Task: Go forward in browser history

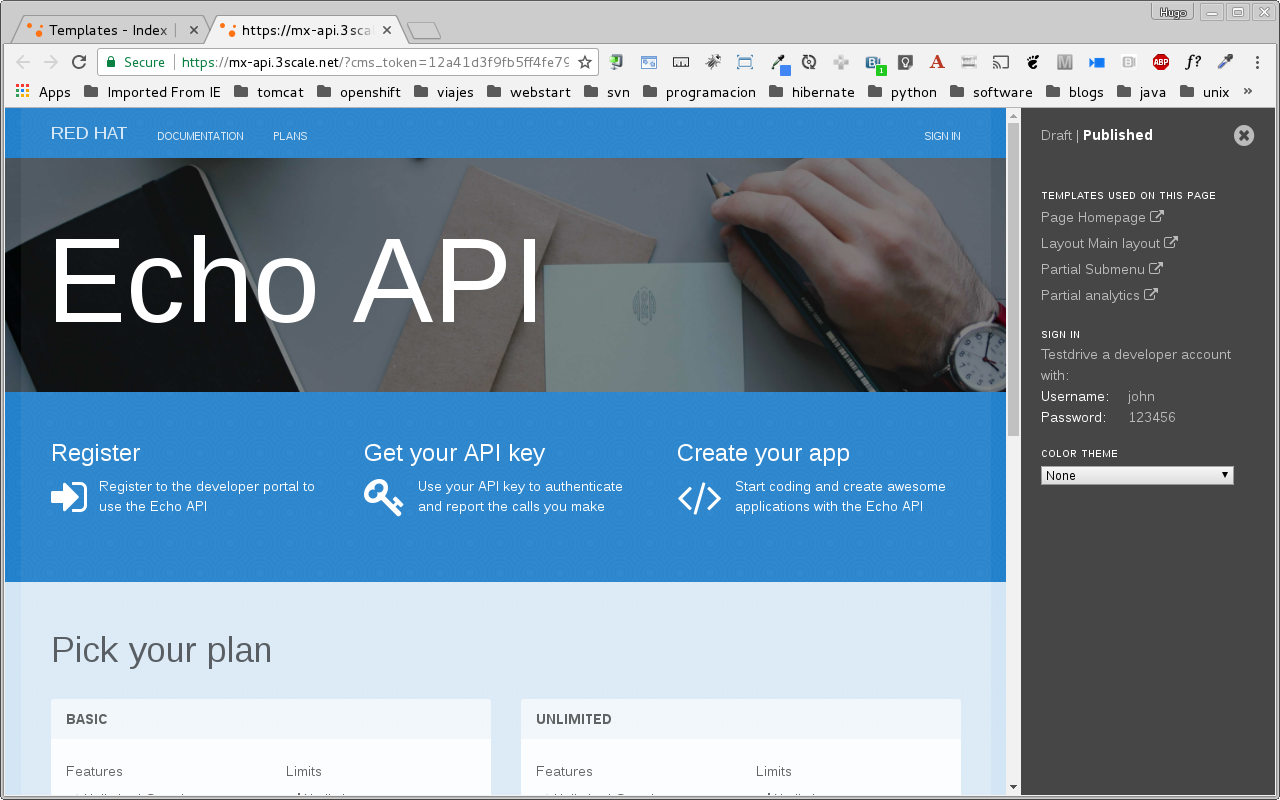Action: 51,62
